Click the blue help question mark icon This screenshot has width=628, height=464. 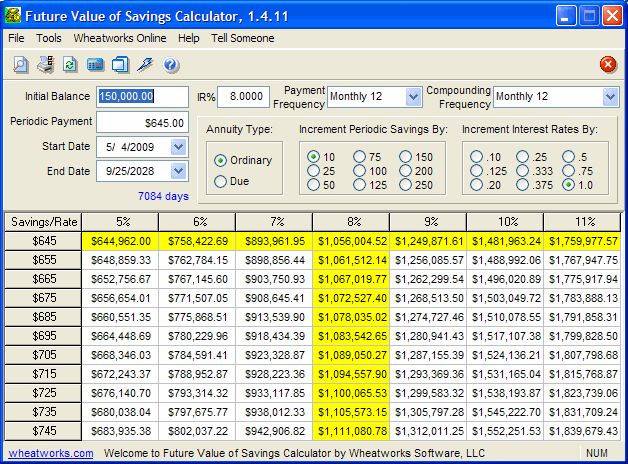coord(171,65)
